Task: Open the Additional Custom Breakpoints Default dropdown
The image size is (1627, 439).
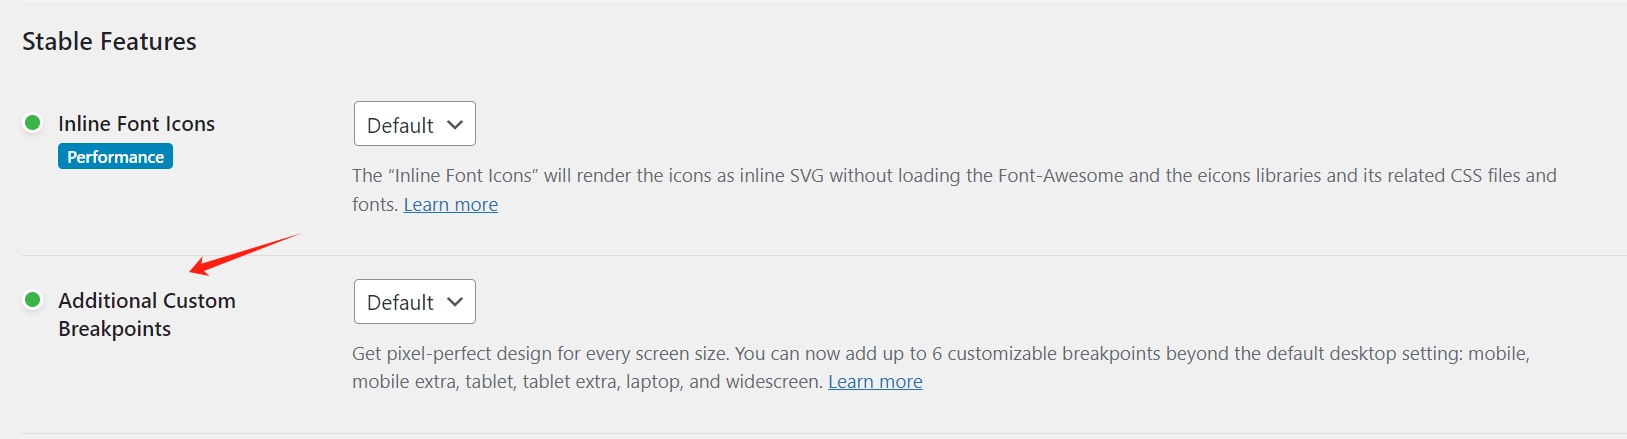Action: [415, 301]
